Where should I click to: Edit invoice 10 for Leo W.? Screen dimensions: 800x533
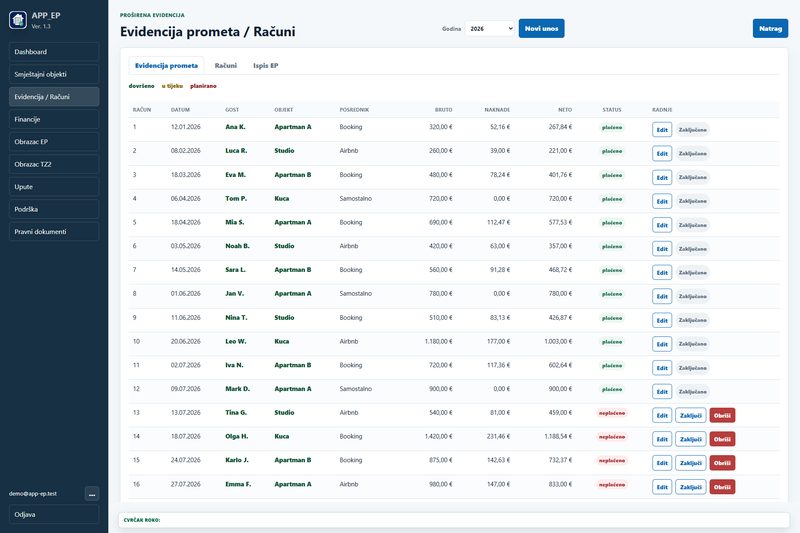coord(662,344)
